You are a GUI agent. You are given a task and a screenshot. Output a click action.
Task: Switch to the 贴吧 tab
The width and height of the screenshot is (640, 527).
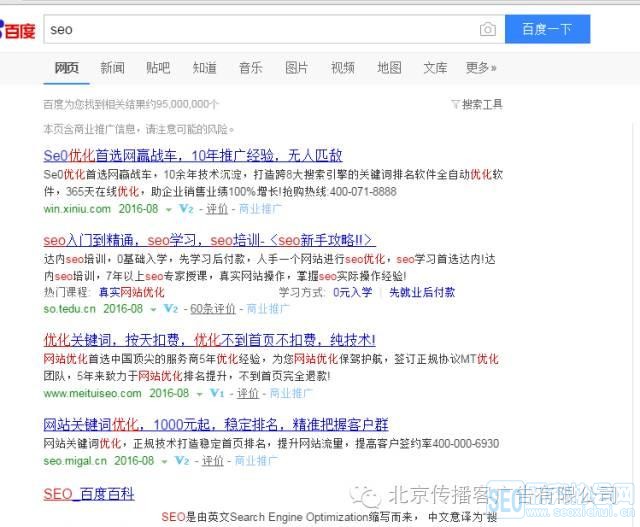(158, 68)
